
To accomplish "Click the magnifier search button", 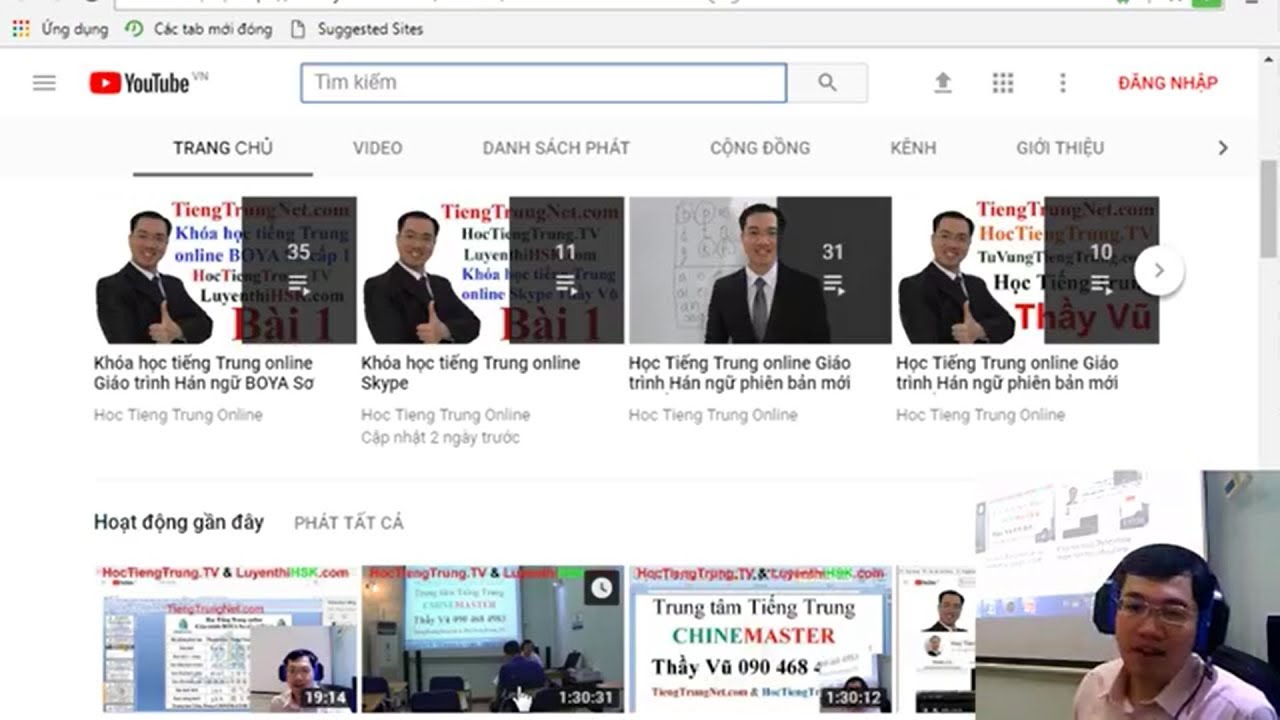I will [x=827, y=83].
